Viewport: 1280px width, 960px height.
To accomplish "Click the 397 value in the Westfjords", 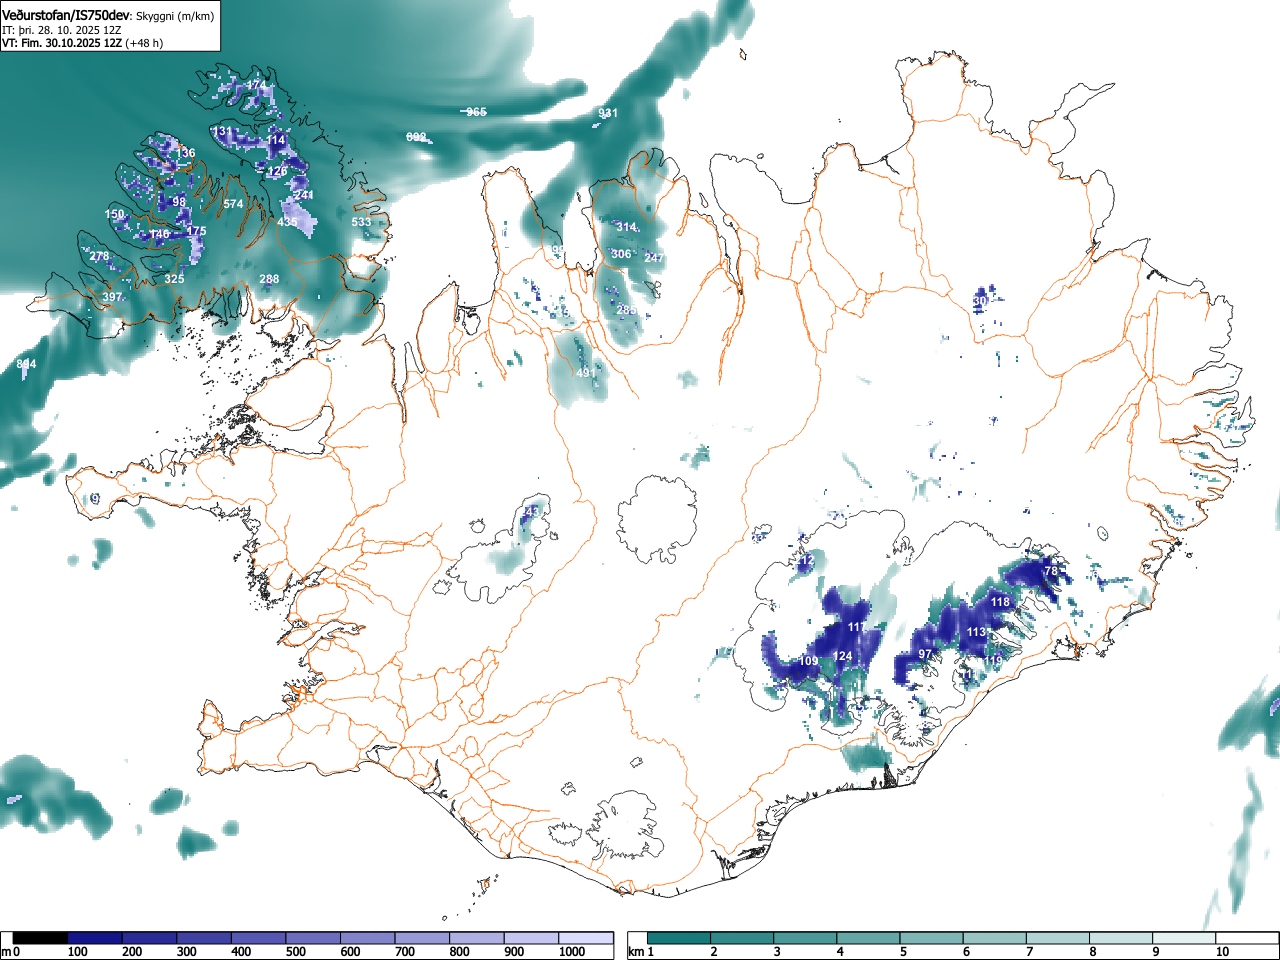I will coord(112,297).
